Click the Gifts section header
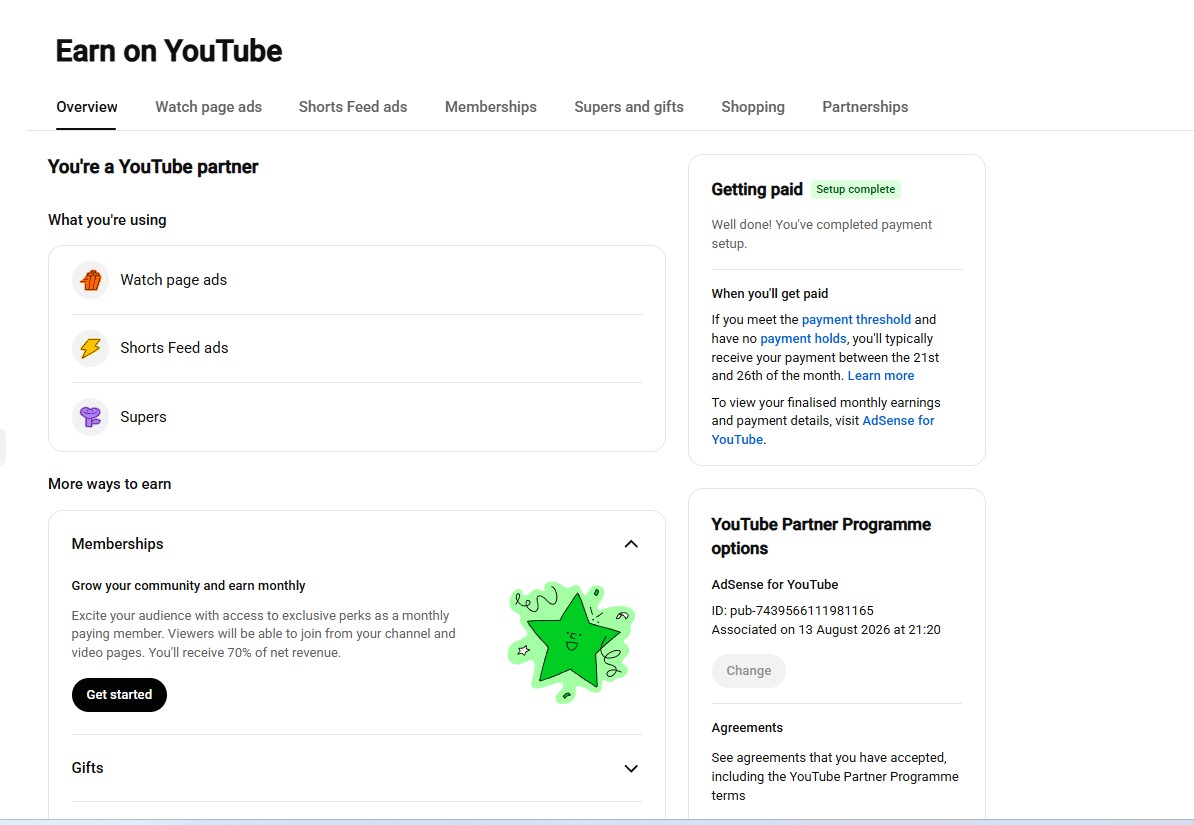Screen dimensions: 1194x825 88,768
